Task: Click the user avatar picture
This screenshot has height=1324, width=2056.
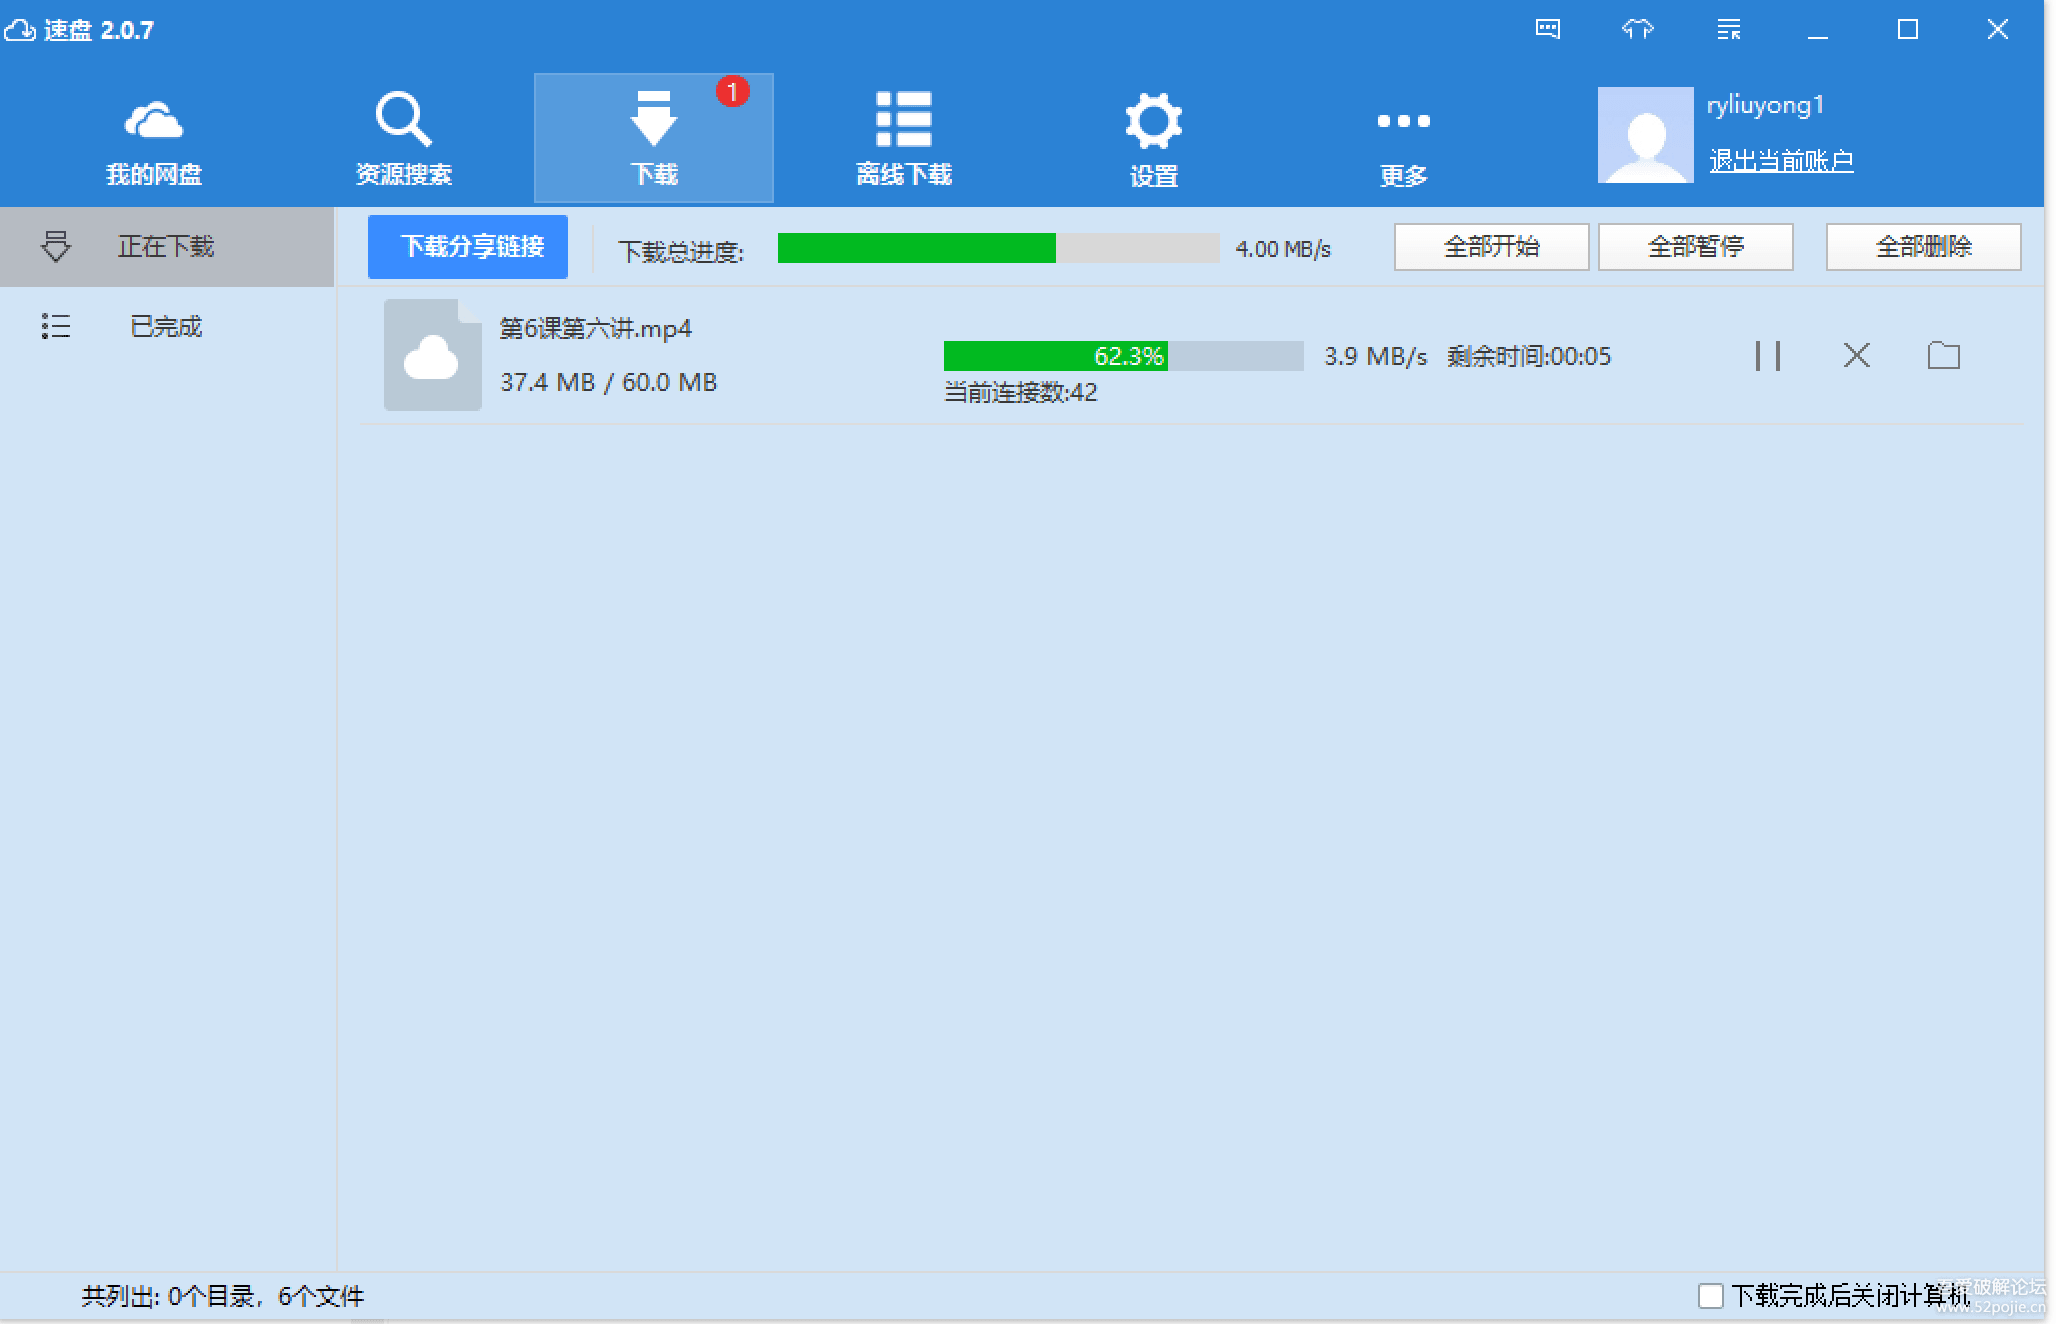Action: tap(1645, 135)
